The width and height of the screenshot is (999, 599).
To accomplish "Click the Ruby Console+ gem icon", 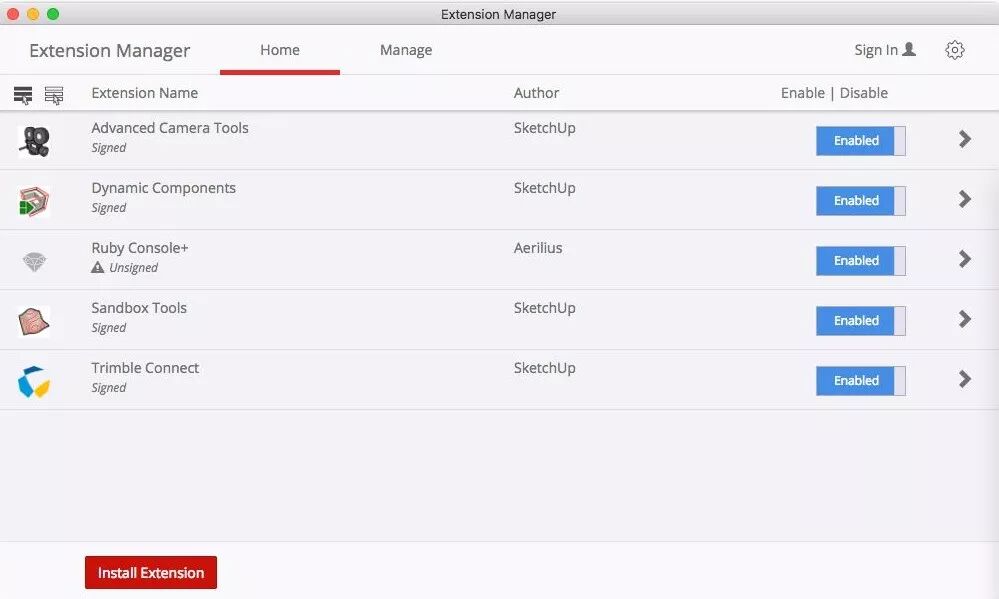I will click(34, 261).
